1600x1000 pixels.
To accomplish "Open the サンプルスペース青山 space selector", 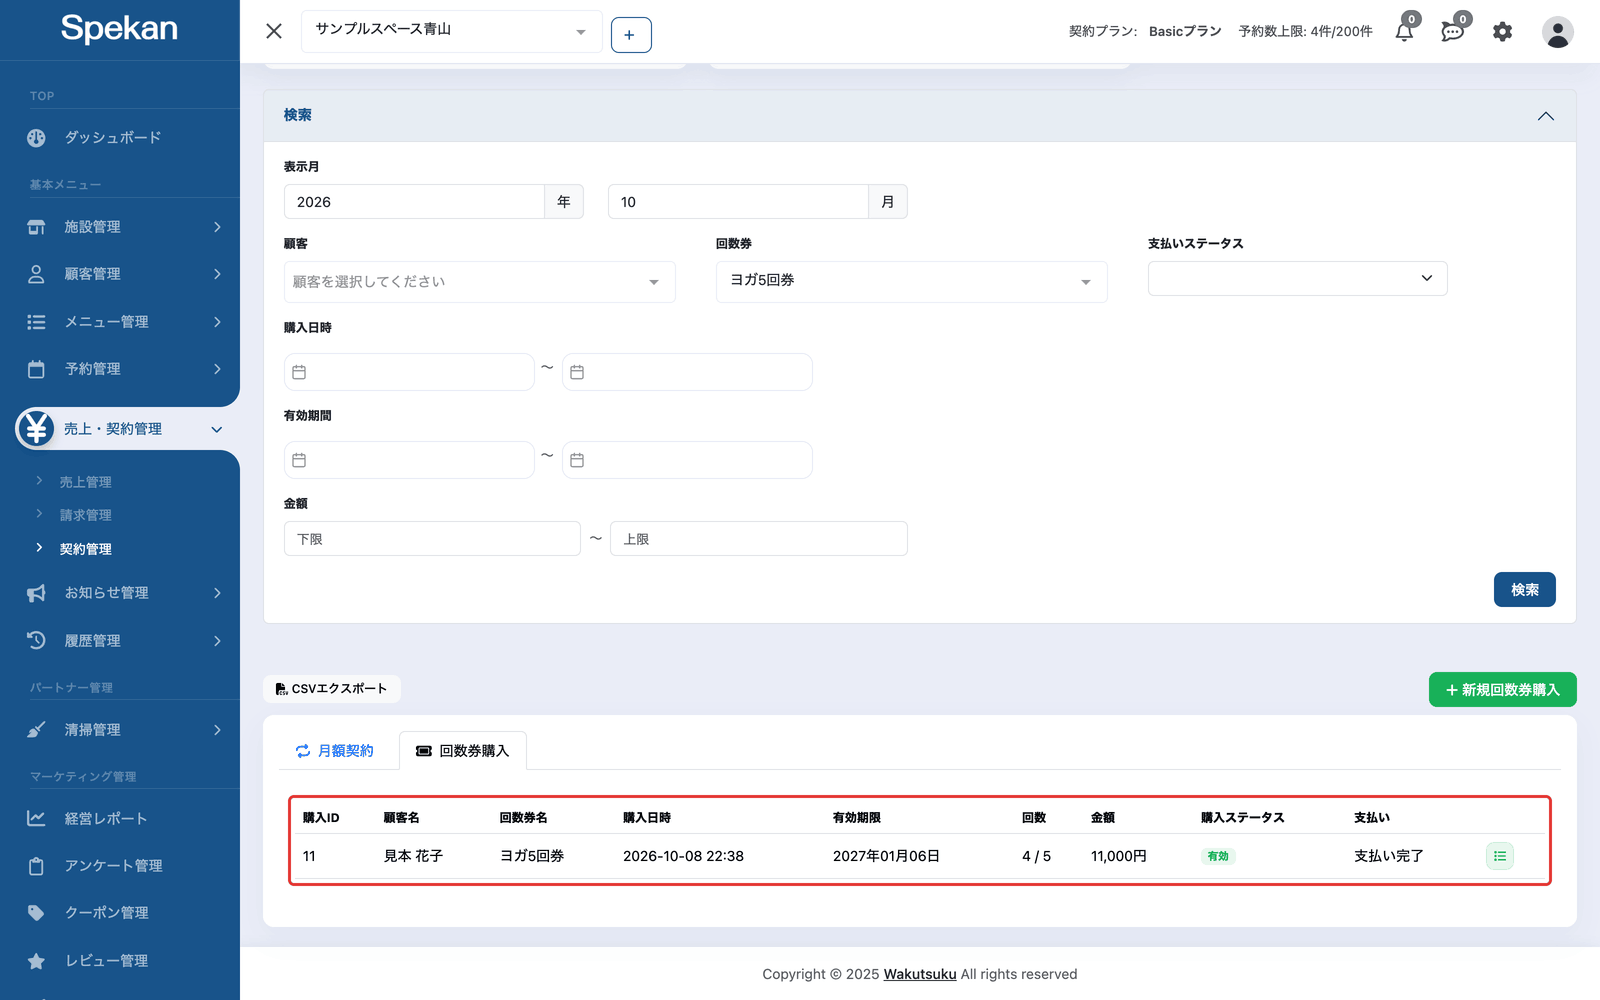I will click(x=452, y=31).
